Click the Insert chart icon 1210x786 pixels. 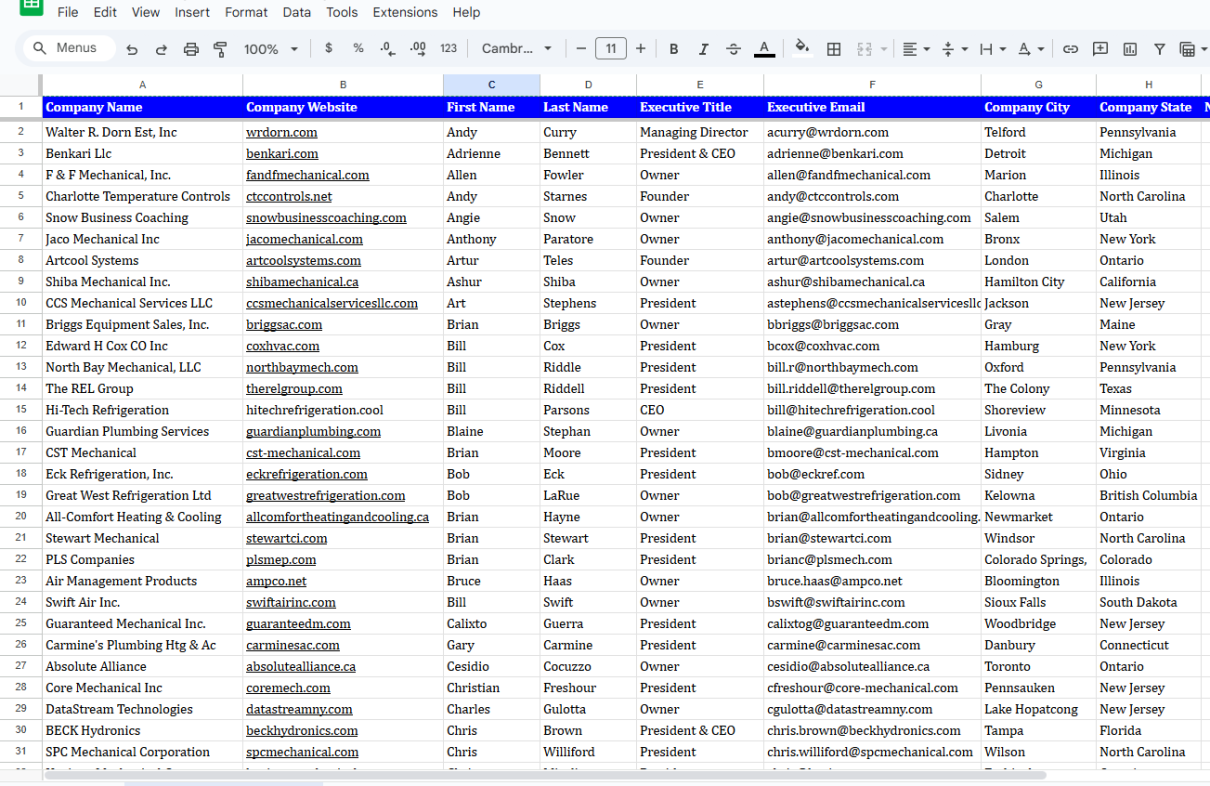click(1130, 49)
